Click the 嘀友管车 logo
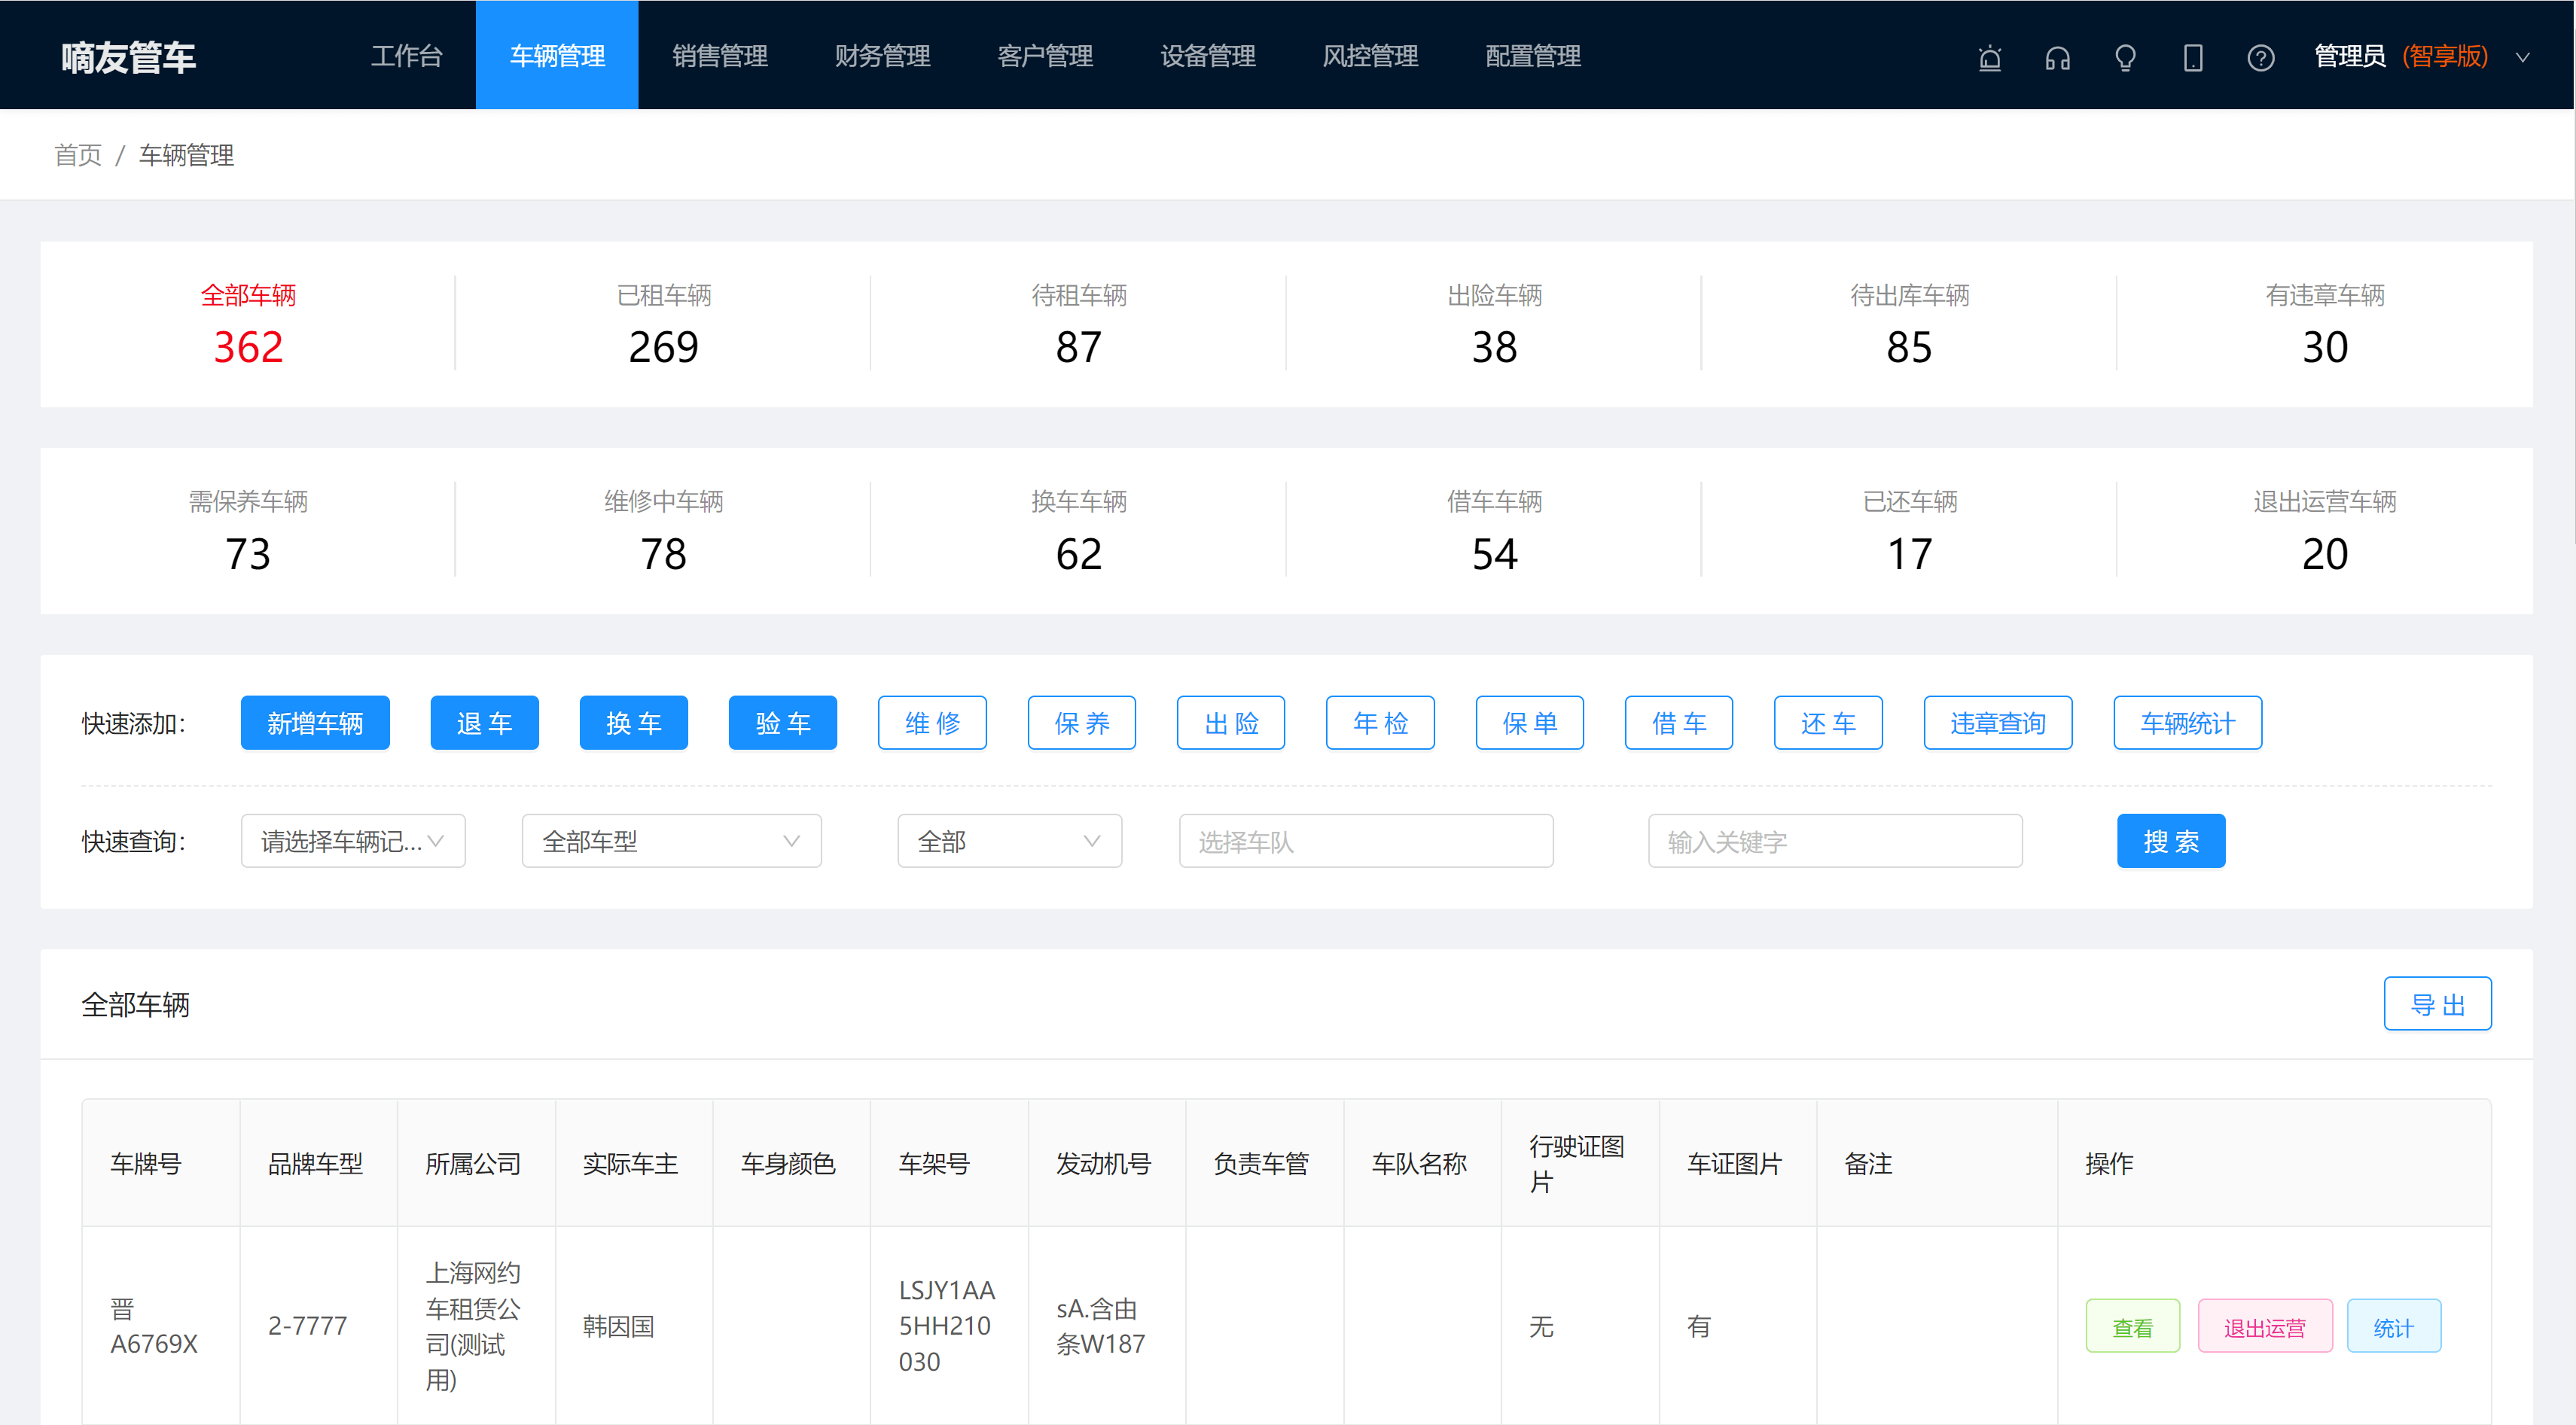2576x1425 pixels. coord(128,57)
